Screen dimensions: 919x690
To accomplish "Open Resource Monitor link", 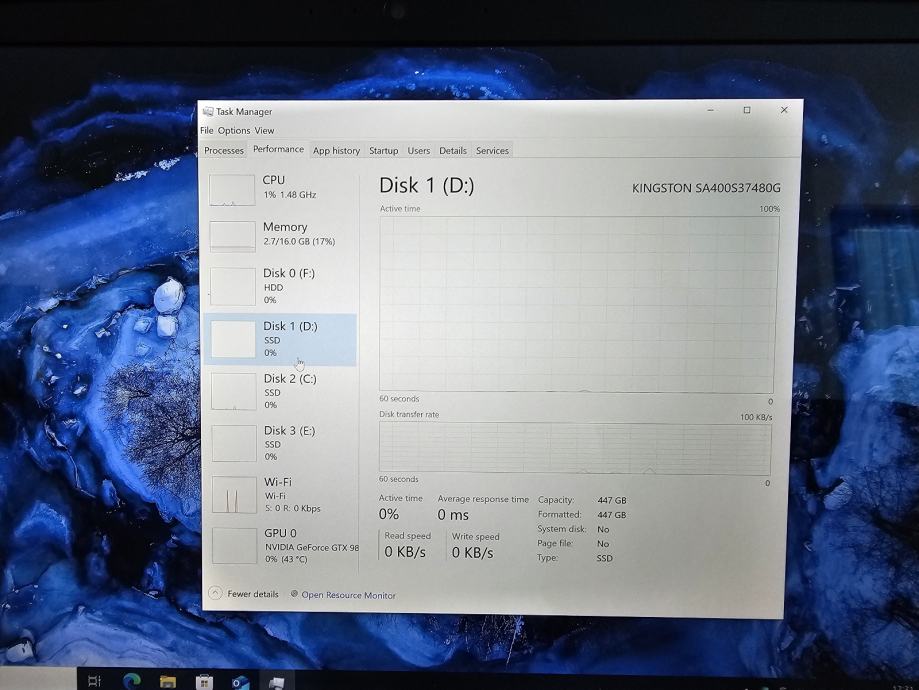I will pyautogui.click(x=348, y=595).
